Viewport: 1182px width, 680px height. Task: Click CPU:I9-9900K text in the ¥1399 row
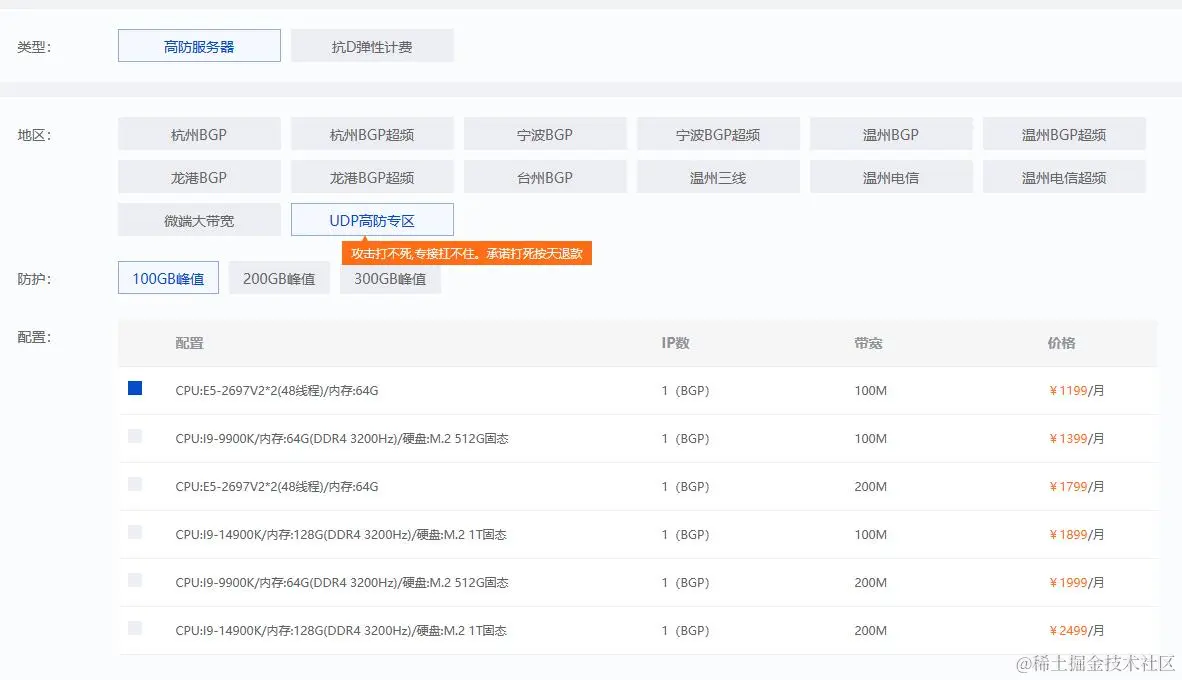click(342, 439)
